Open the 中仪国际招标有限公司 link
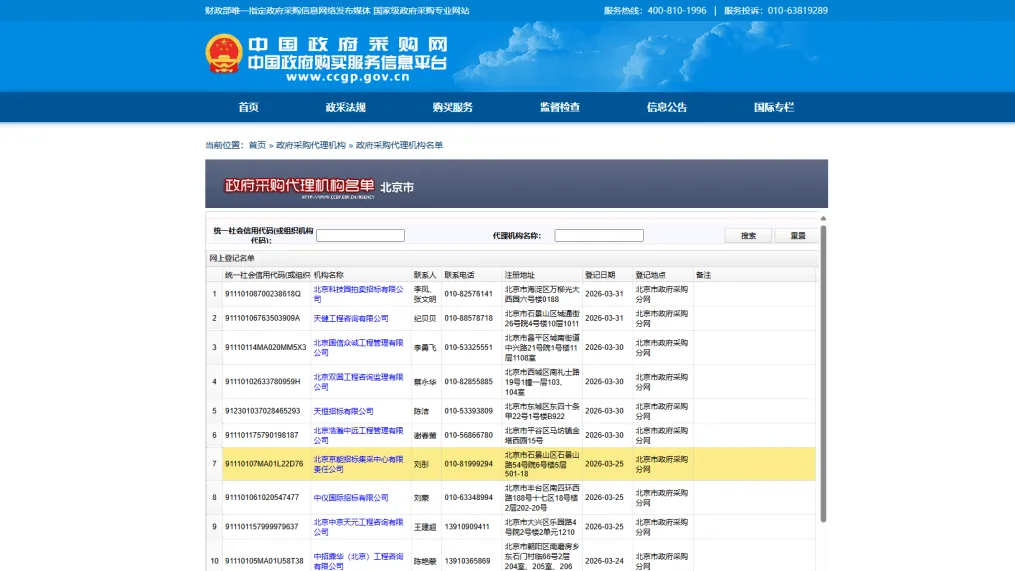 tap(351, 498)
